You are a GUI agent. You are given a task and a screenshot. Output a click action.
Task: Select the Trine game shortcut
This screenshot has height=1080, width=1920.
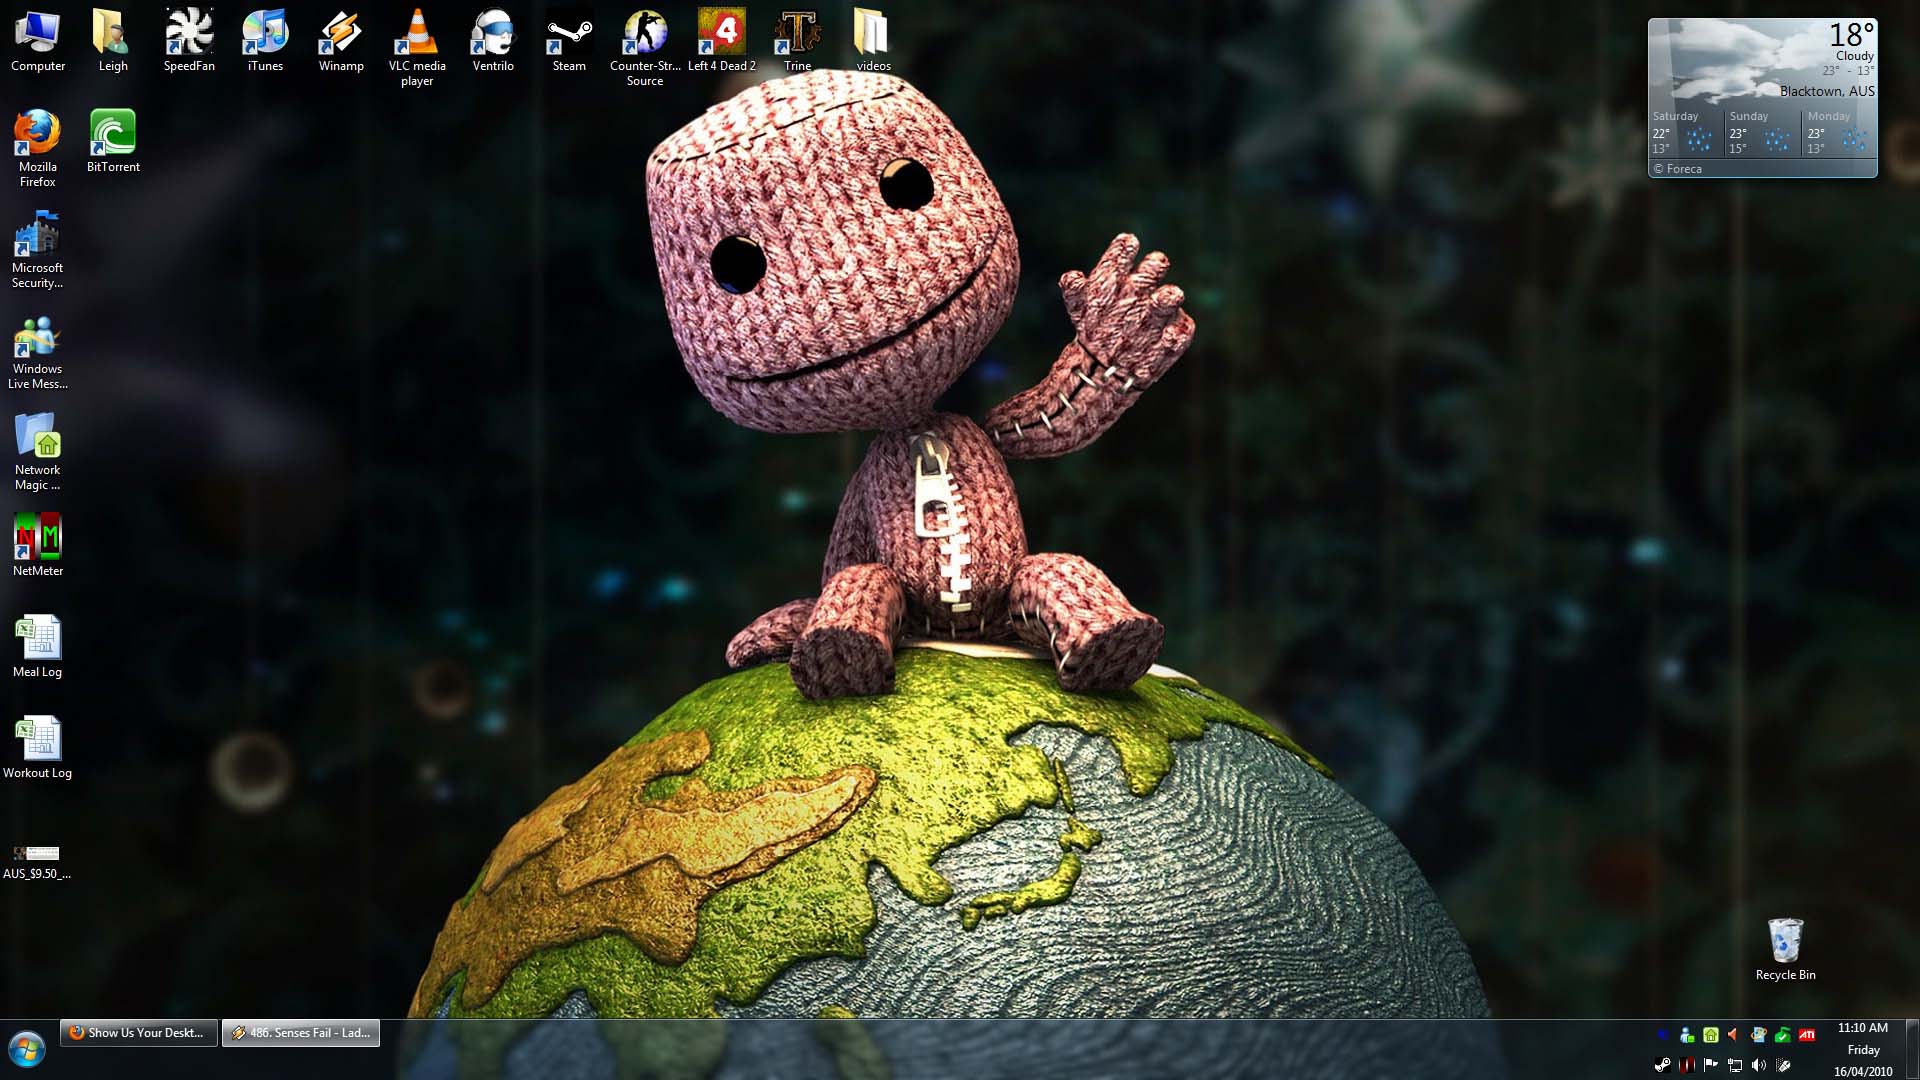point(797,41)
